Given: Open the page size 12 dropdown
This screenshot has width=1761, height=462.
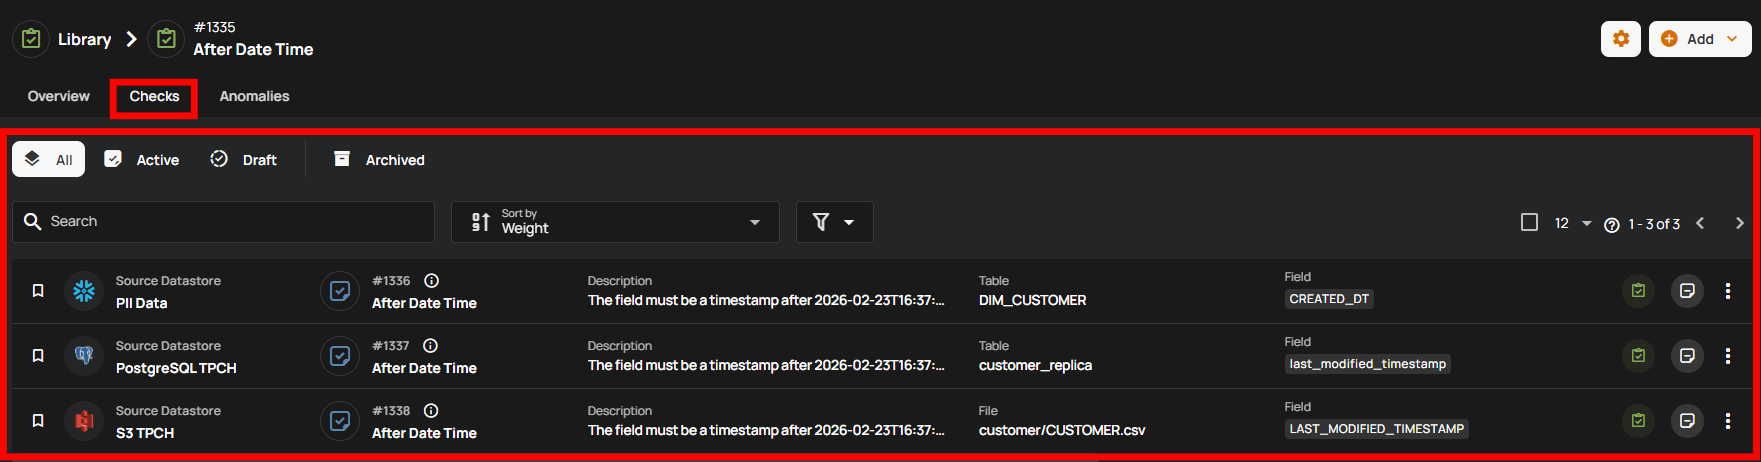Looking at the screenshot, I should (1572, 223).
